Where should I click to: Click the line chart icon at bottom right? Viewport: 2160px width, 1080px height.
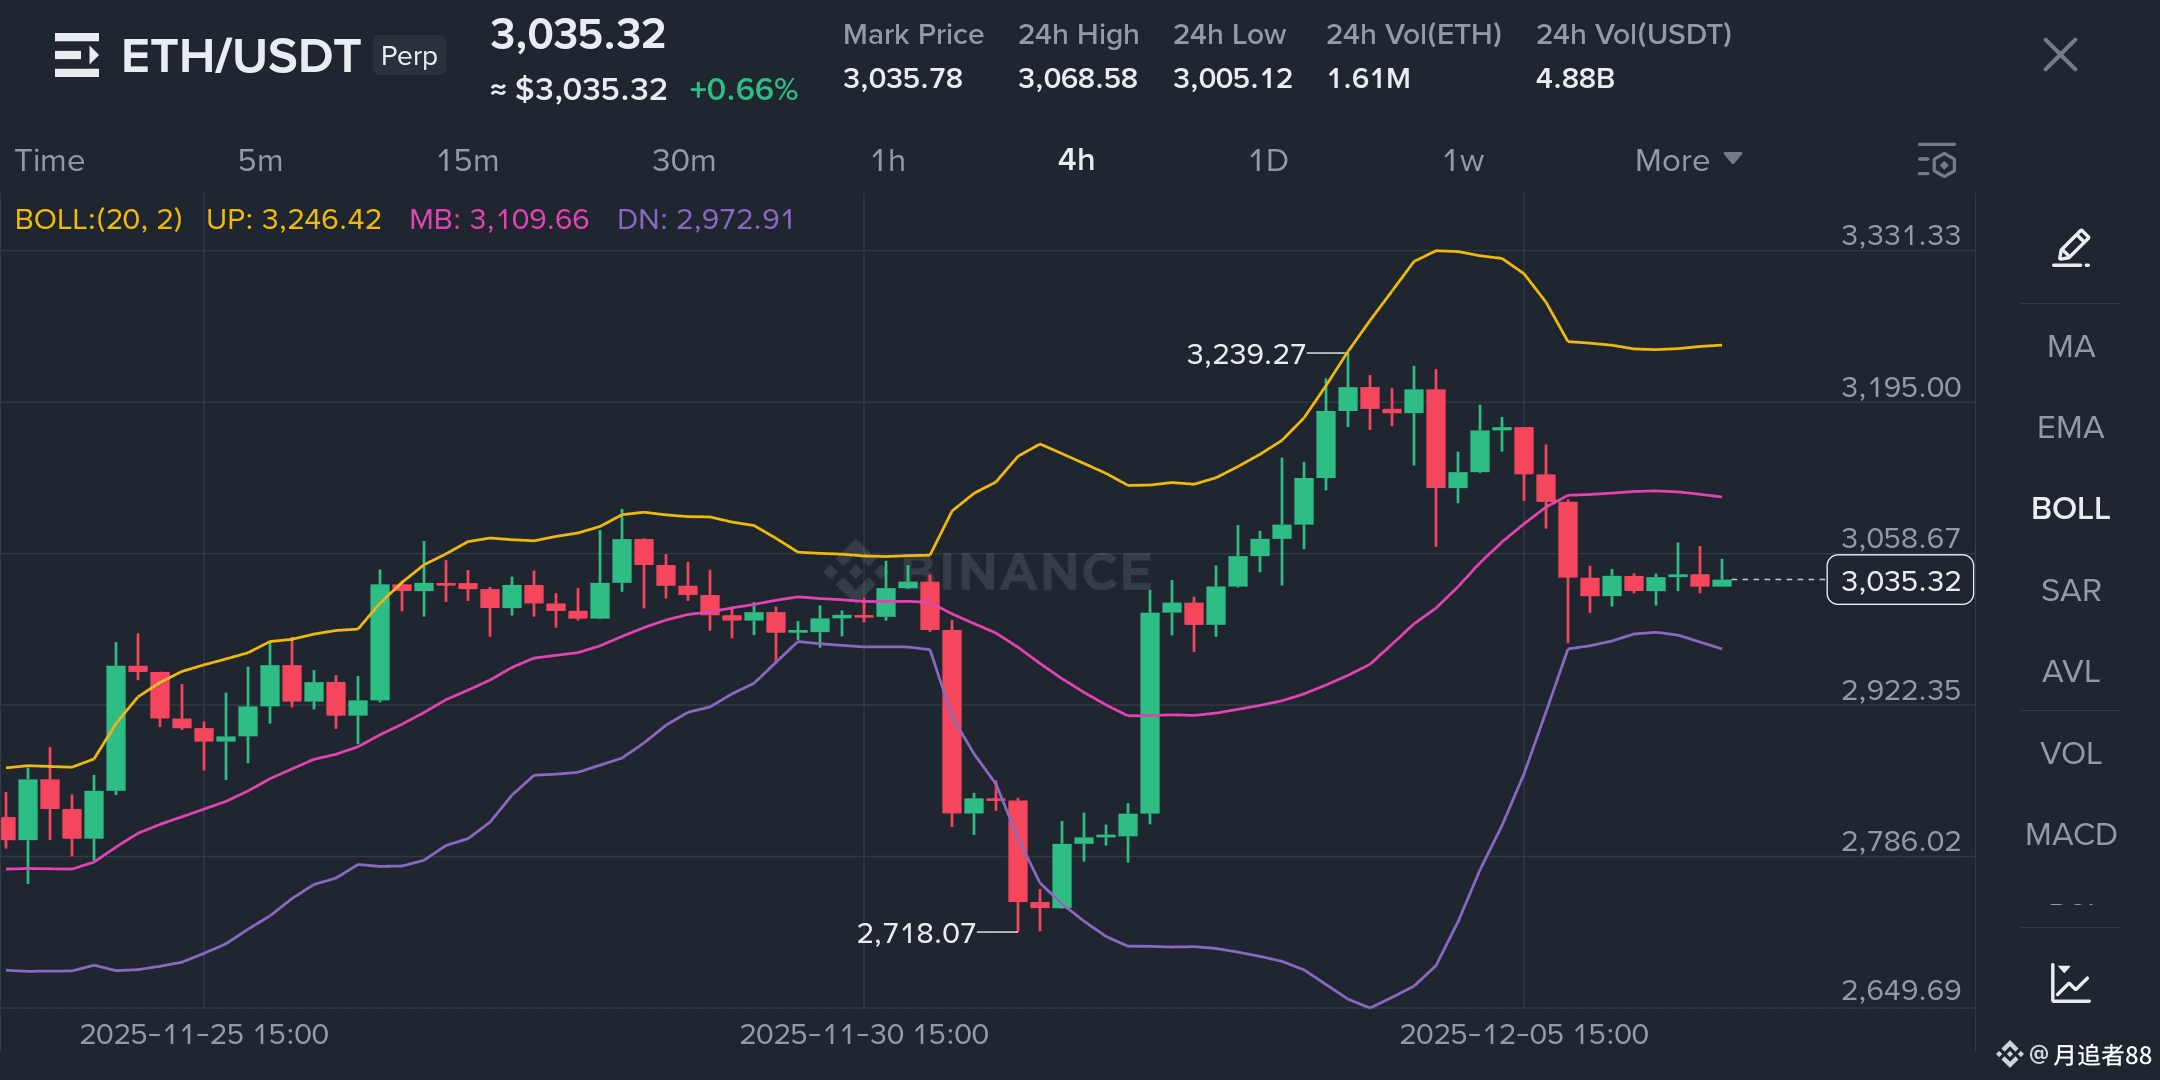tap(2070, 983)
